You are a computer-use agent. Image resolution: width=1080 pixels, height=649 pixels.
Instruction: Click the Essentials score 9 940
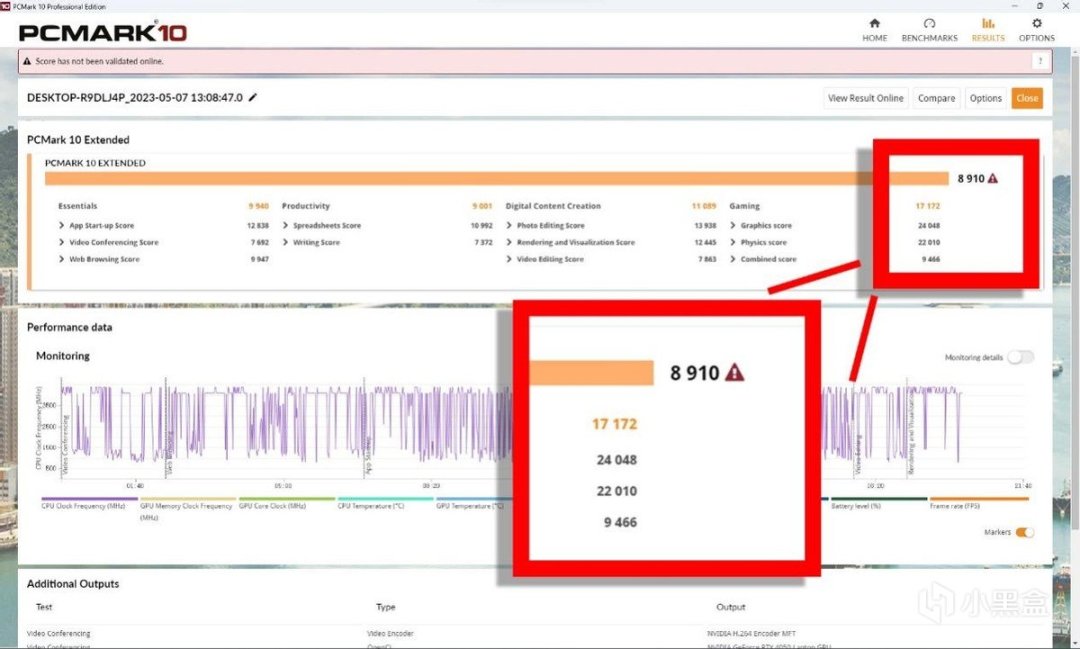258,206
